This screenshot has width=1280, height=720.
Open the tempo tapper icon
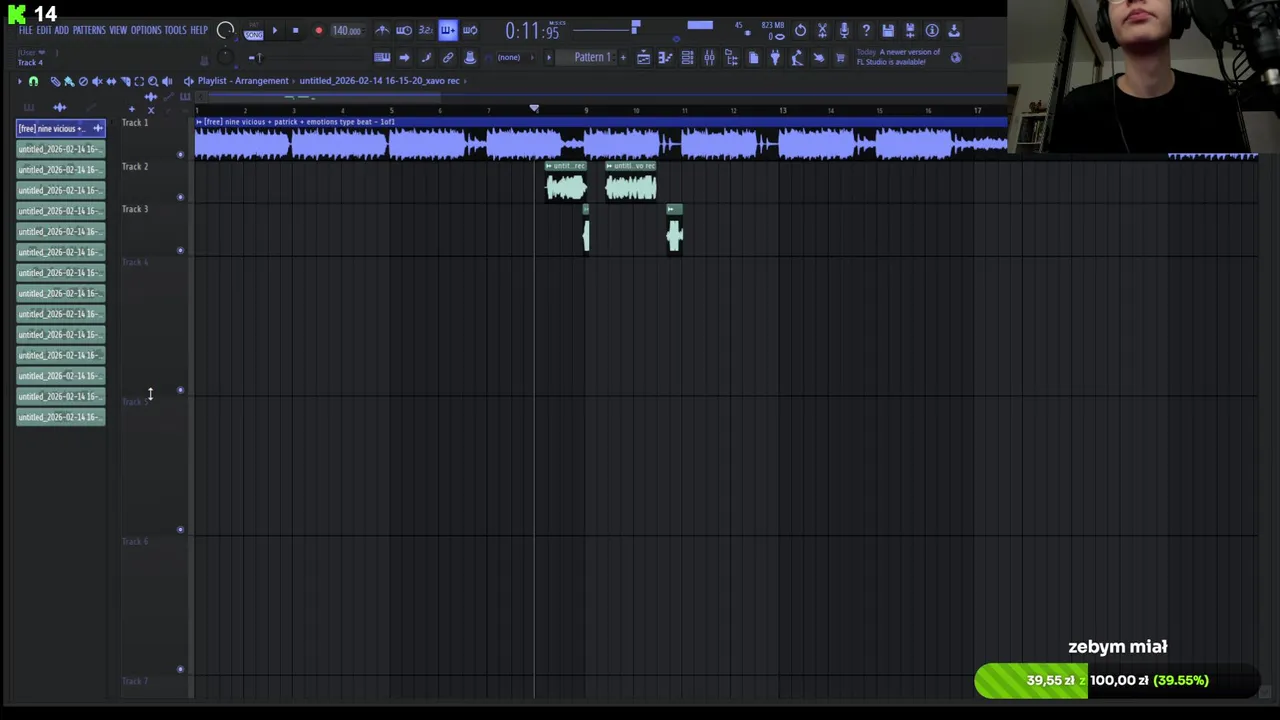797,57
